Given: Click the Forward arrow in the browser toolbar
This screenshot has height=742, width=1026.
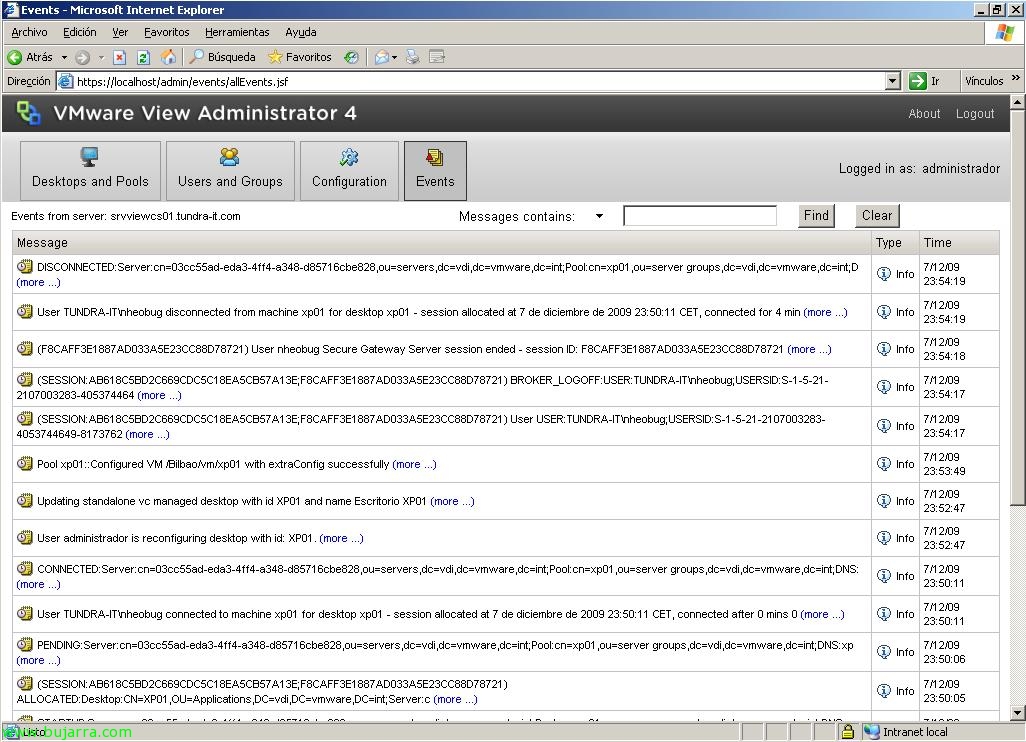Looking at the screenshot, I should point(82,58).
